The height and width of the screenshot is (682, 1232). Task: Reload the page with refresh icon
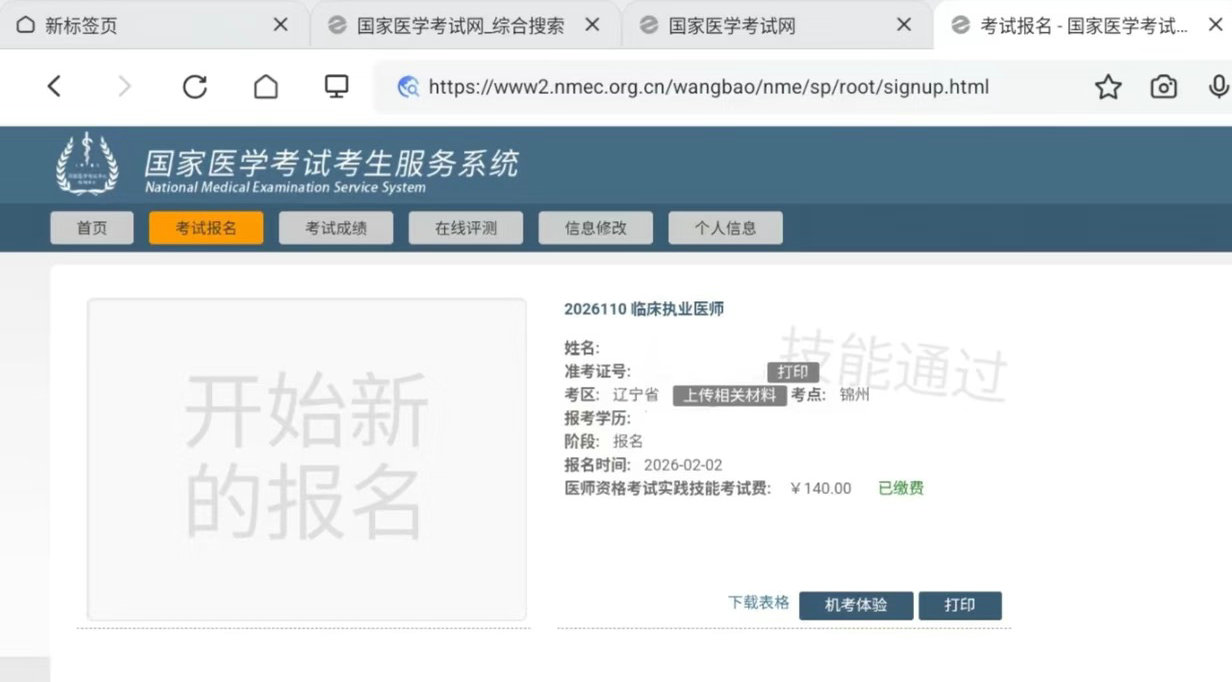pos(194,87)
